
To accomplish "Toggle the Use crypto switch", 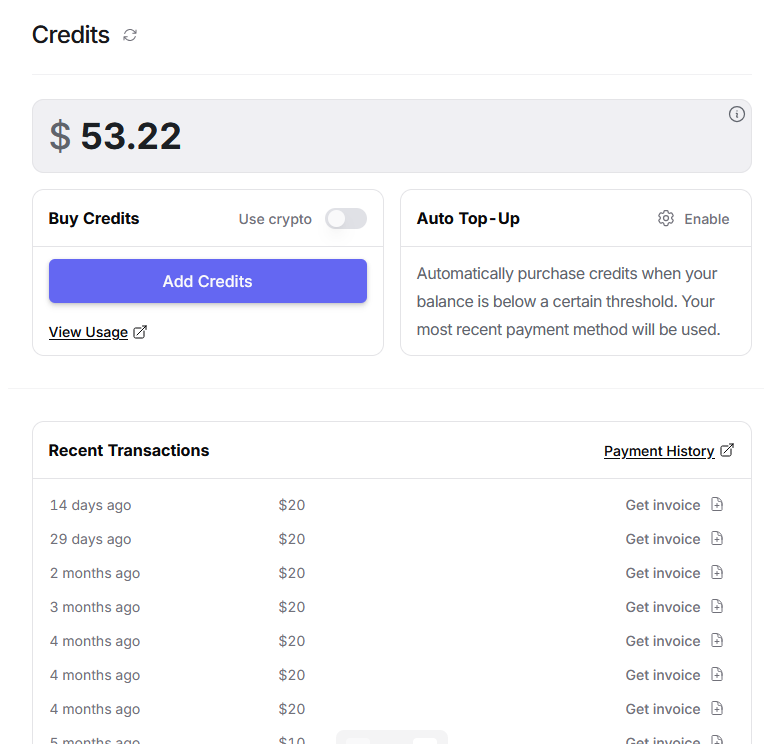I will (x=346, y=219).
